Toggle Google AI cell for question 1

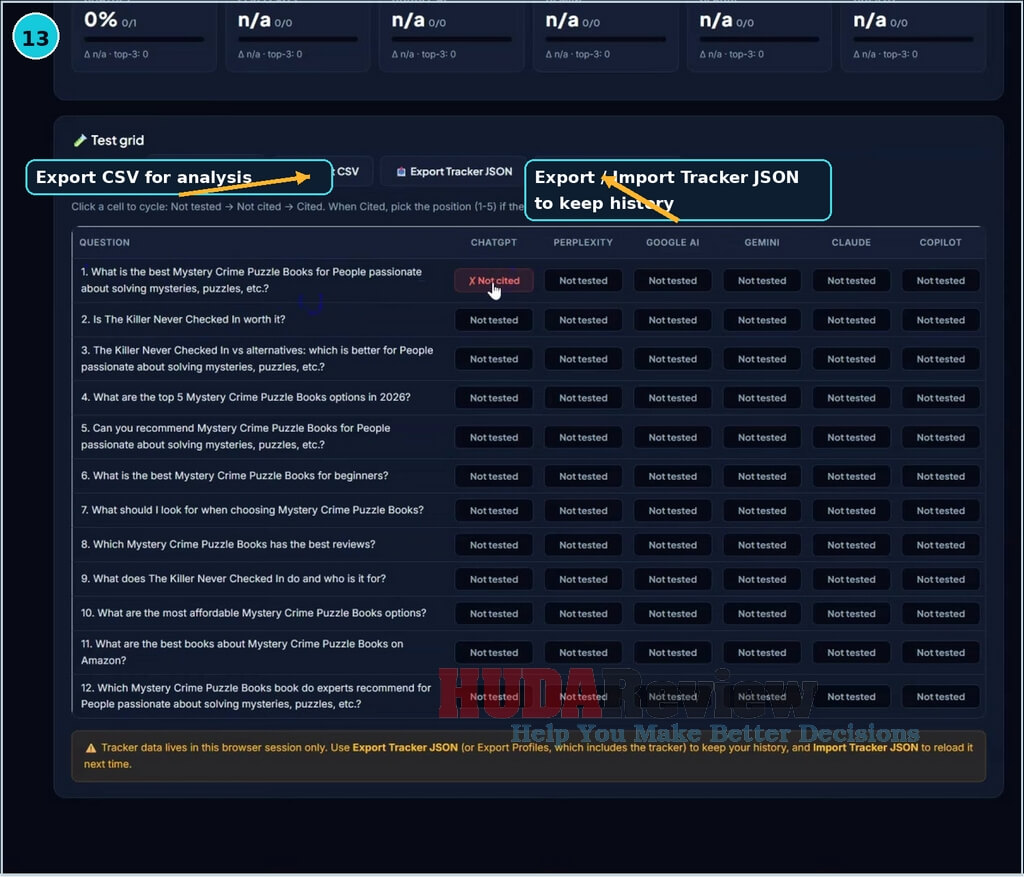tap(673, 281)
